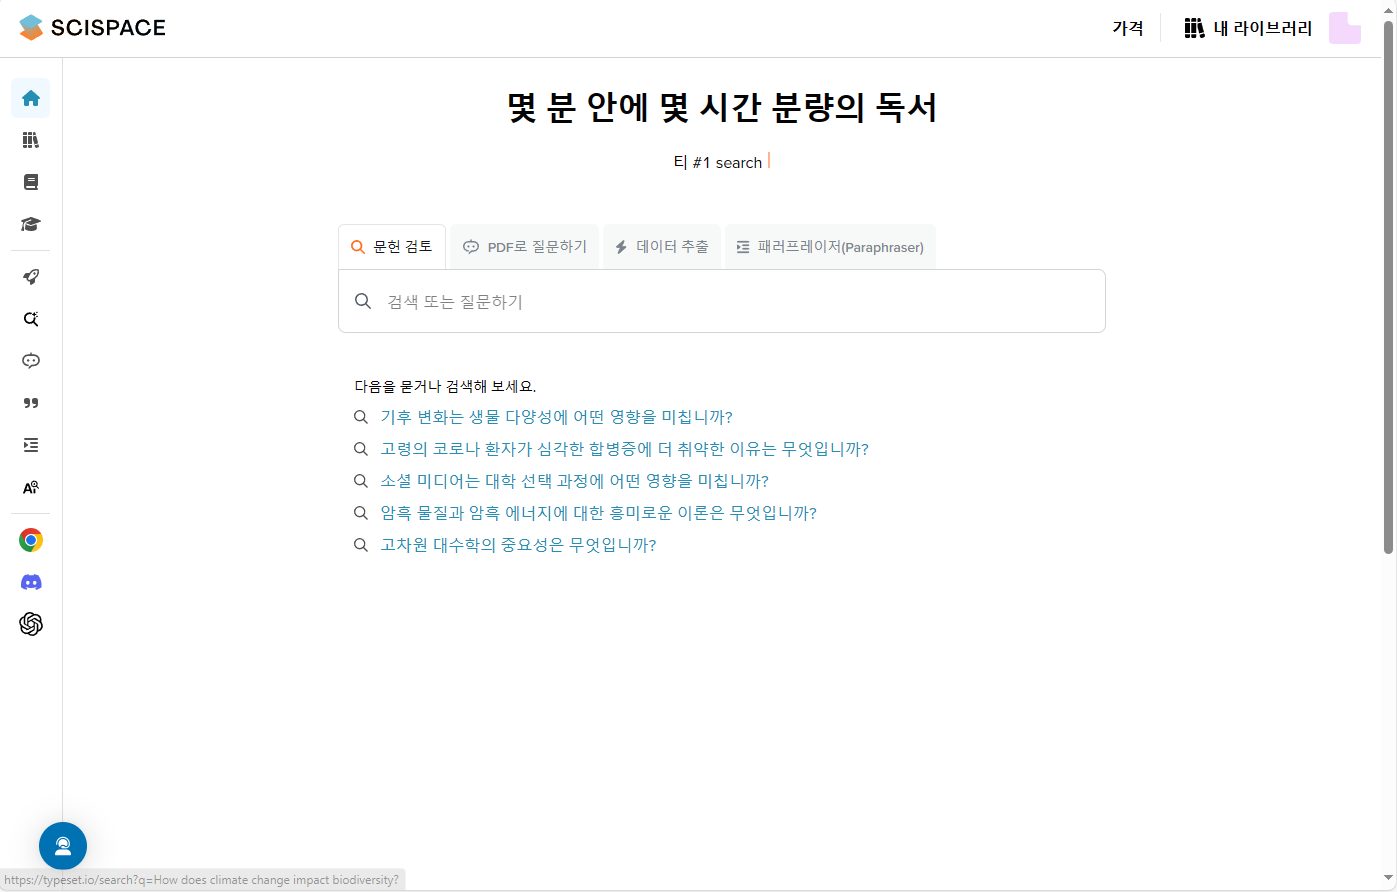1397x892 pixels.
Task: Click the pink user avatar
Action: pos(1345,28)
